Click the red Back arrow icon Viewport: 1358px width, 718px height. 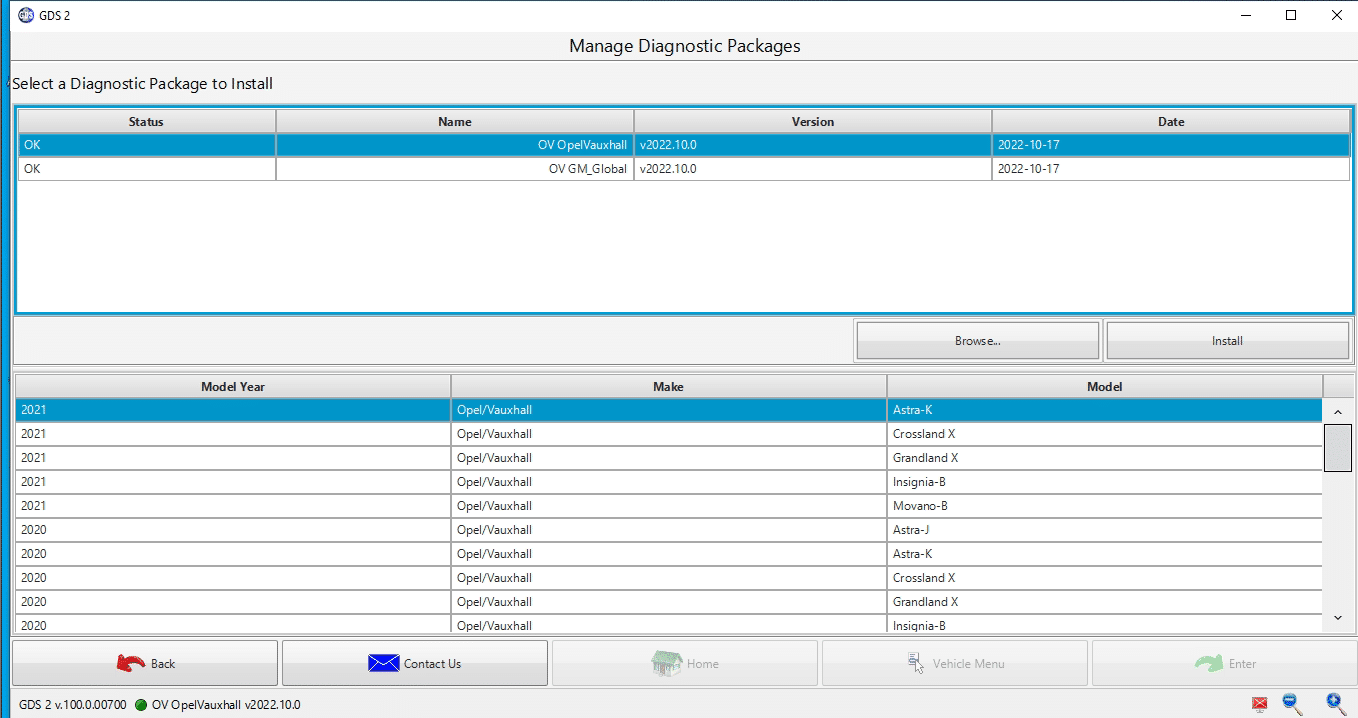pyautogui.click(x=130, y=663)
